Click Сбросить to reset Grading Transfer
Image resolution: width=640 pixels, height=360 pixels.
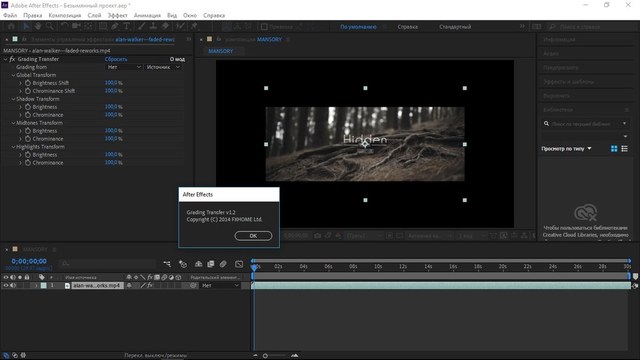point(116,59)
